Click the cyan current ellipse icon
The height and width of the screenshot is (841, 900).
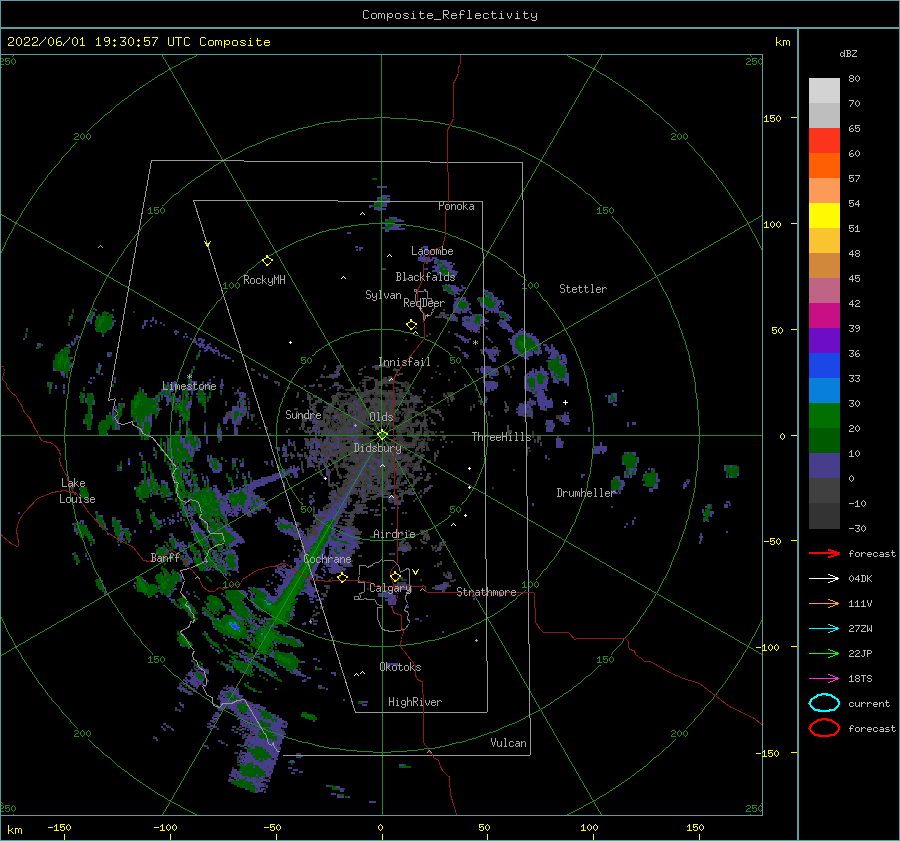pyautogui.click(x=824, y=703)
